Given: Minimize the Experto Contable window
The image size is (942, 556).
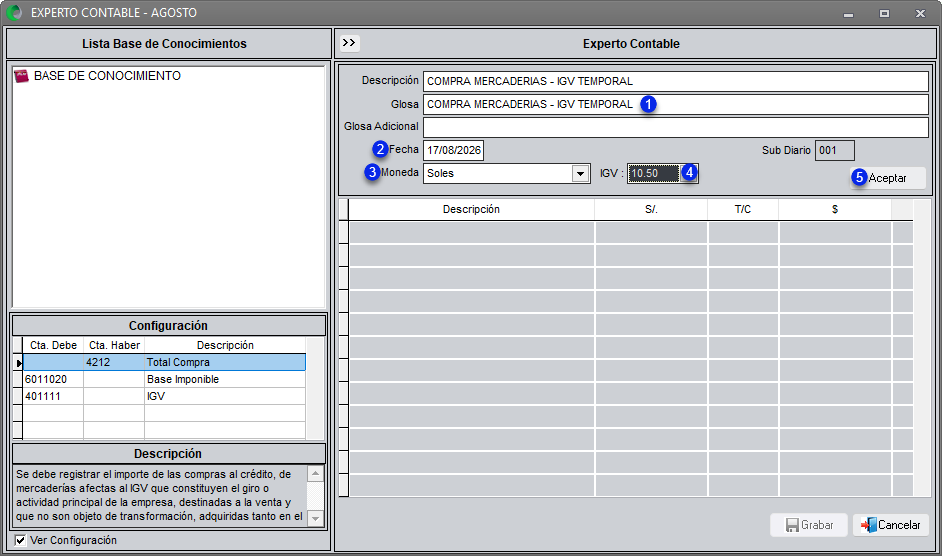Looking at the screenshot, I should tap(848, 13).
